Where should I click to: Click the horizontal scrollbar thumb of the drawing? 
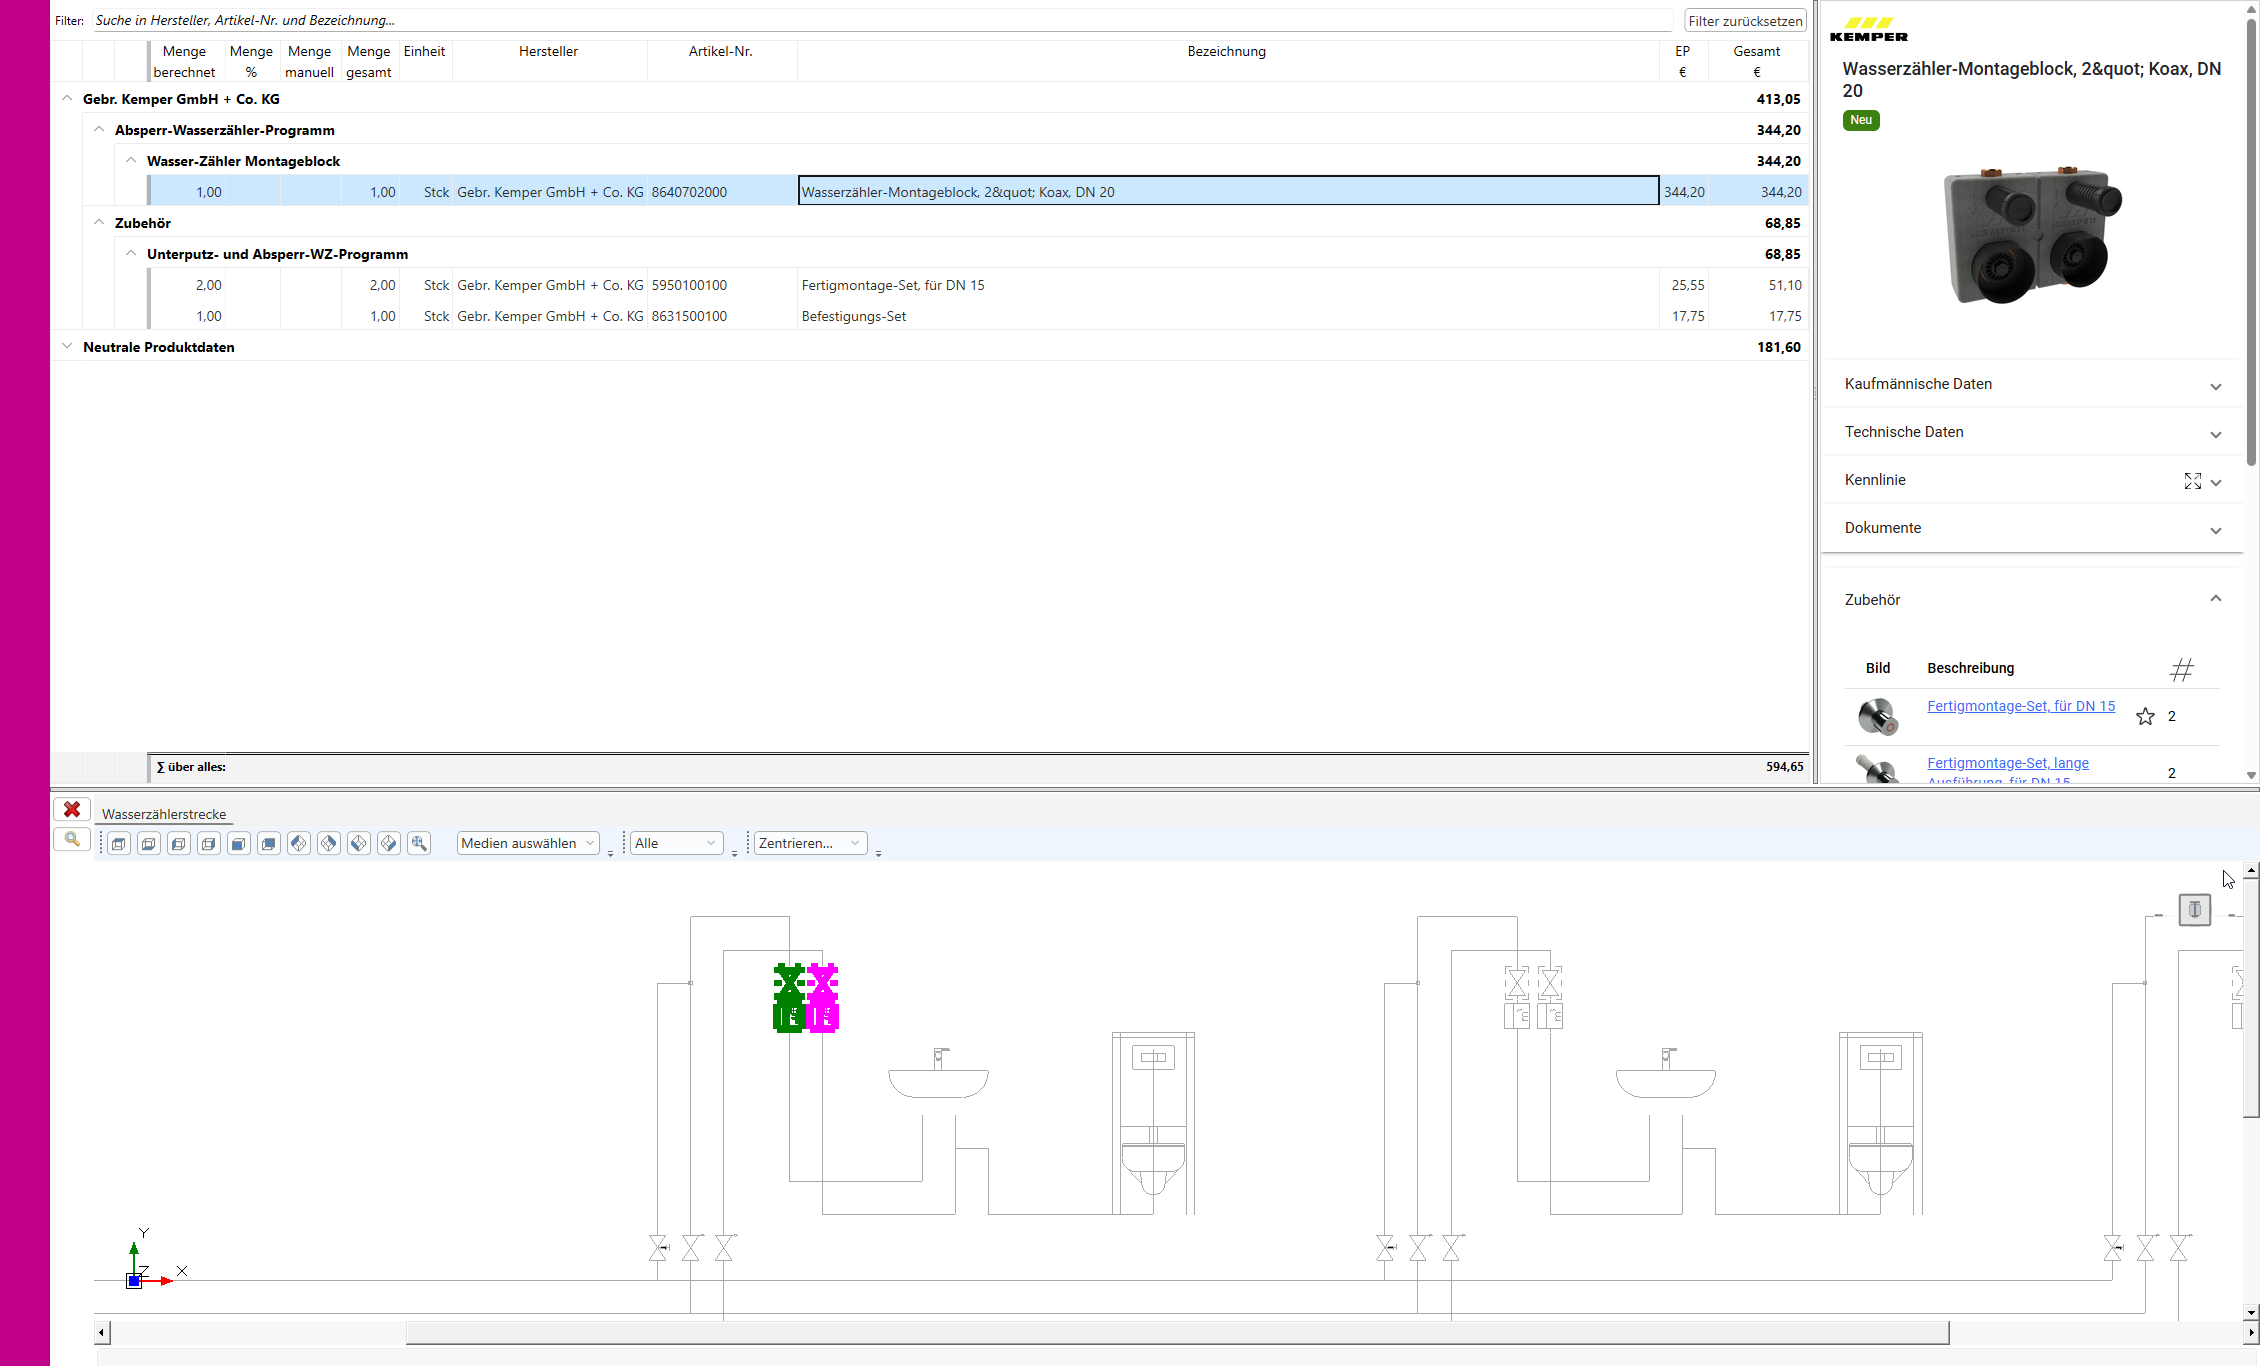point(1177,1332)
